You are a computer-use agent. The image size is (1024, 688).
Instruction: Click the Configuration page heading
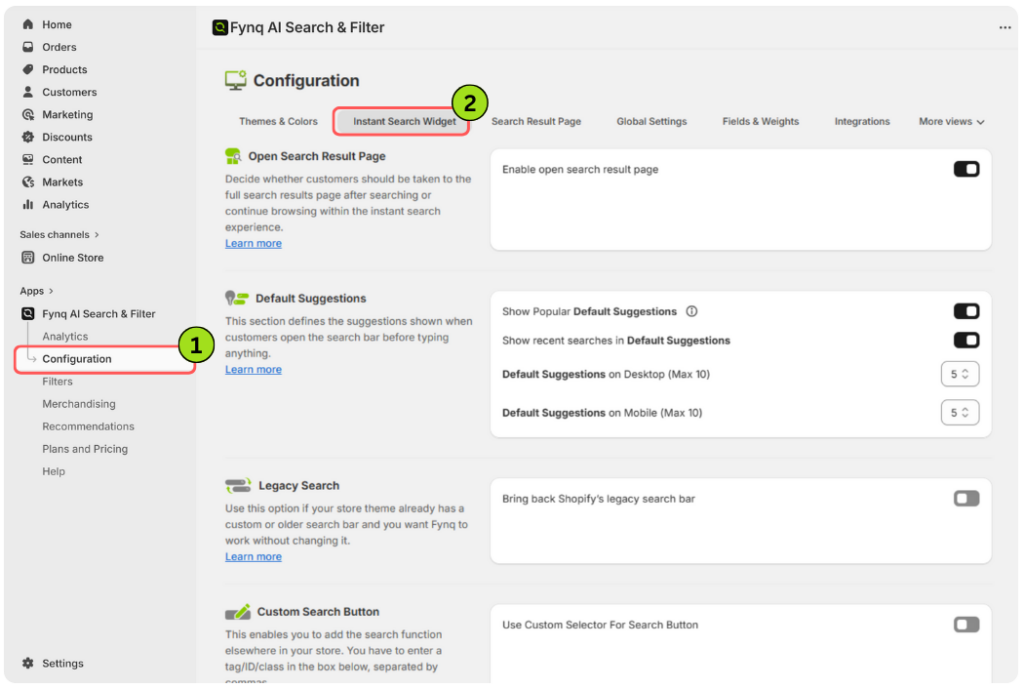[x=306, y=80]
